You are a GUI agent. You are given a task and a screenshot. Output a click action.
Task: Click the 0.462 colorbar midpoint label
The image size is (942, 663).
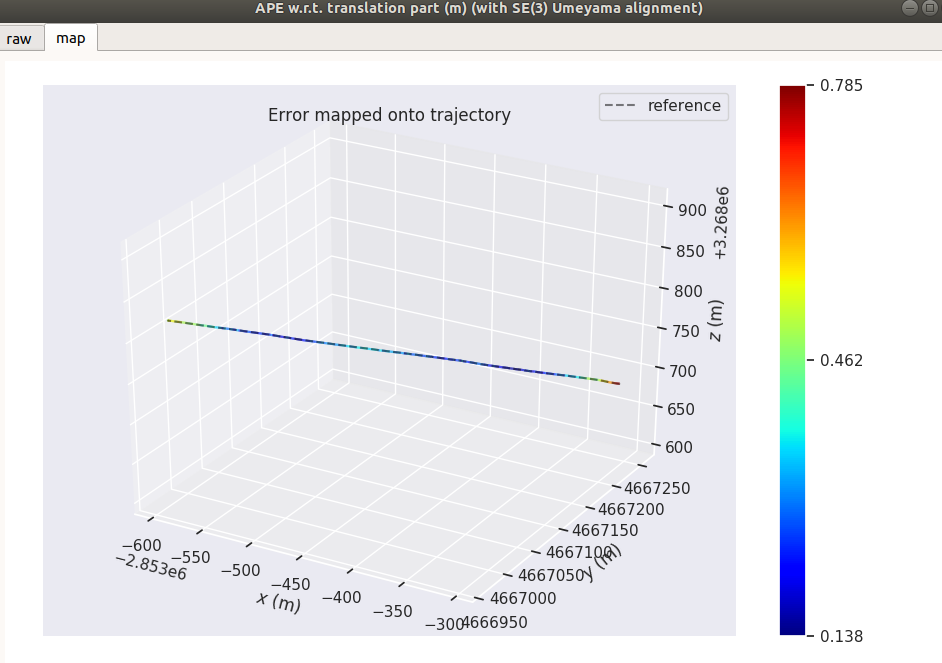(x=841, y=360)
